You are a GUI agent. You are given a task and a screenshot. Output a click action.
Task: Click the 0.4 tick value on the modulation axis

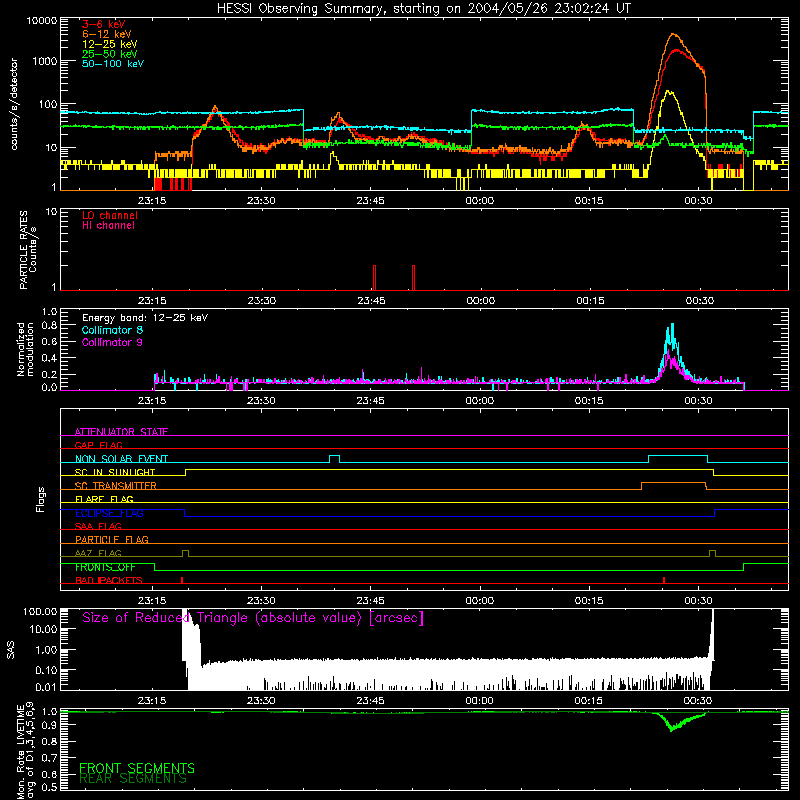[x=49, y=358]
